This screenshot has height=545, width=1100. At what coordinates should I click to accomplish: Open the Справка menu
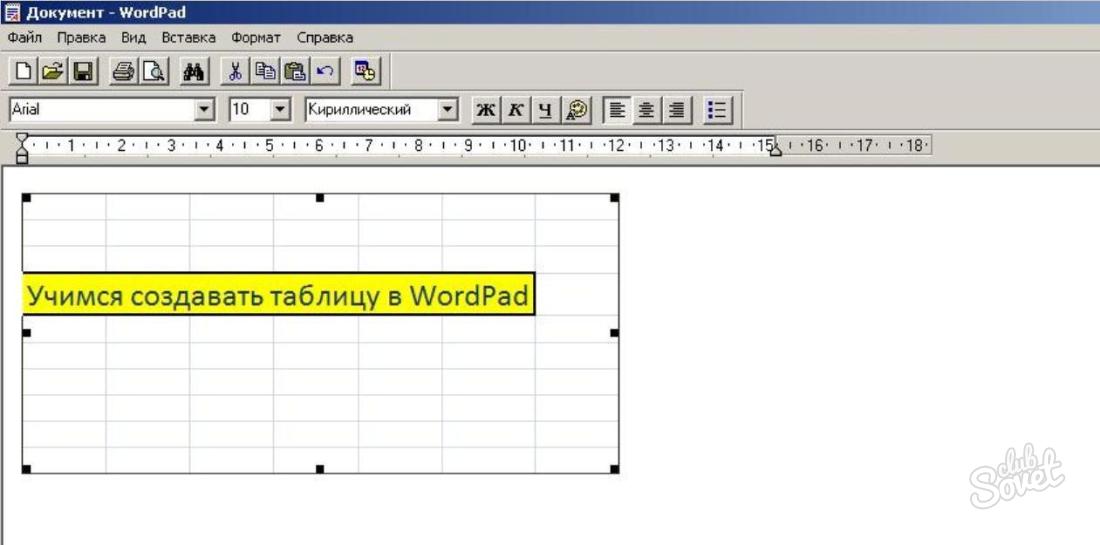point(325,37)
